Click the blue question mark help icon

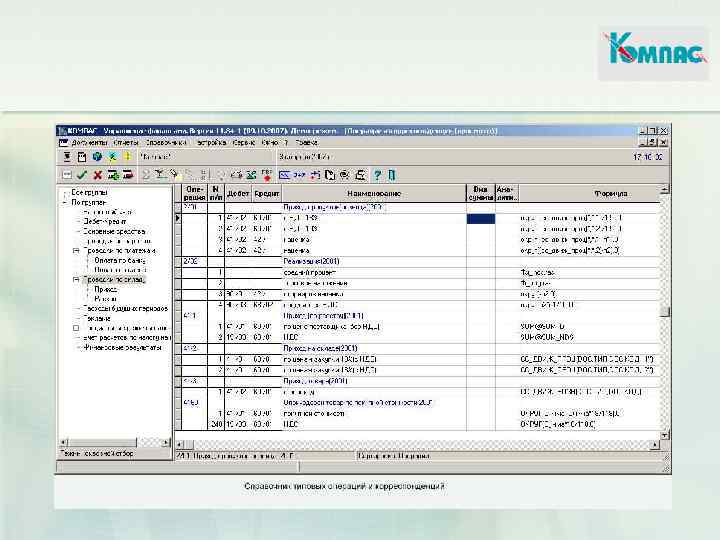[x=377, y=175]
